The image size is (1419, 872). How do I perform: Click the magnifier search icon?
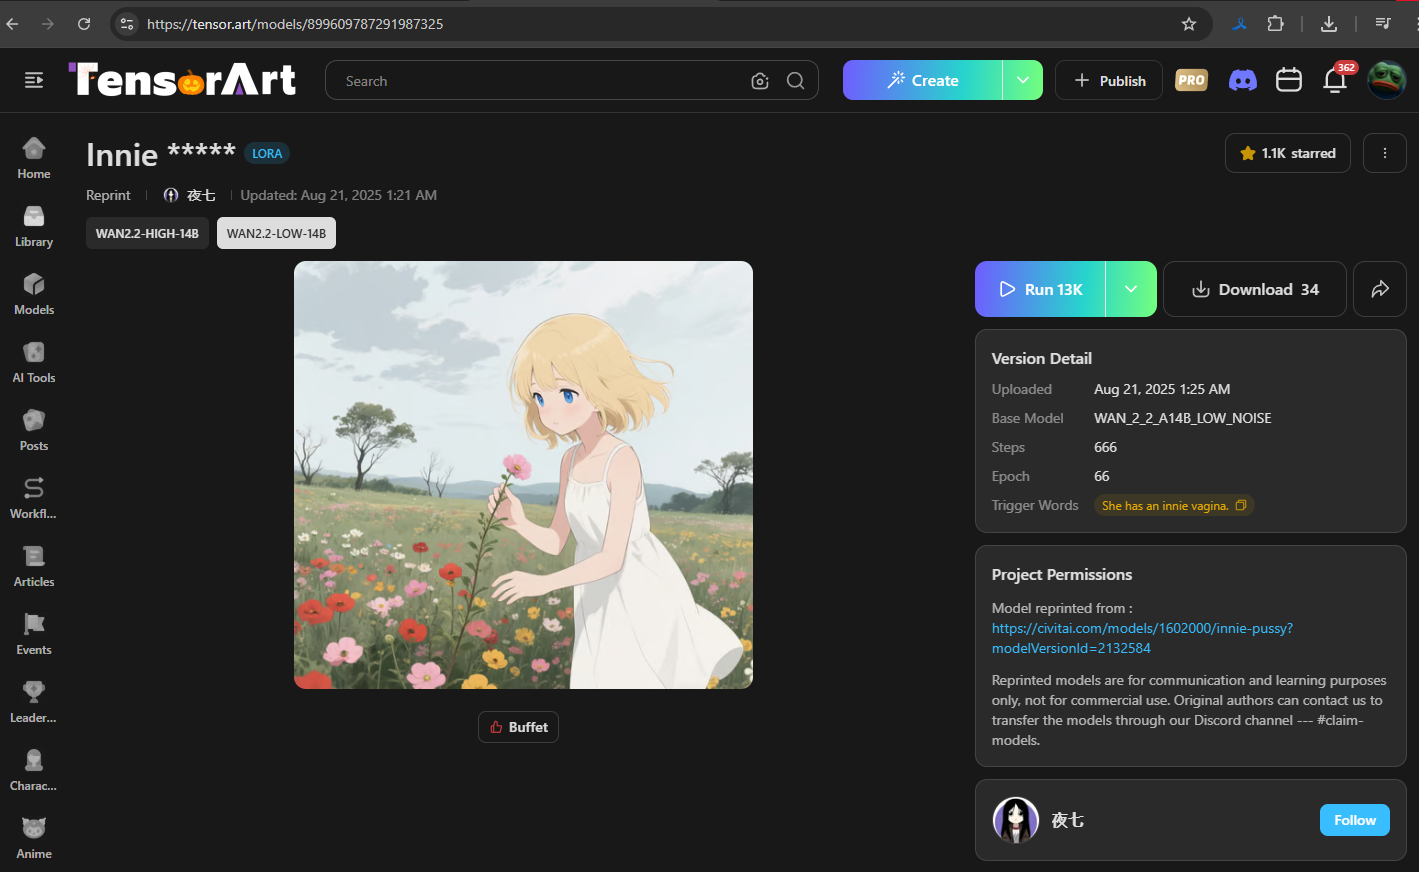(796, 81)
